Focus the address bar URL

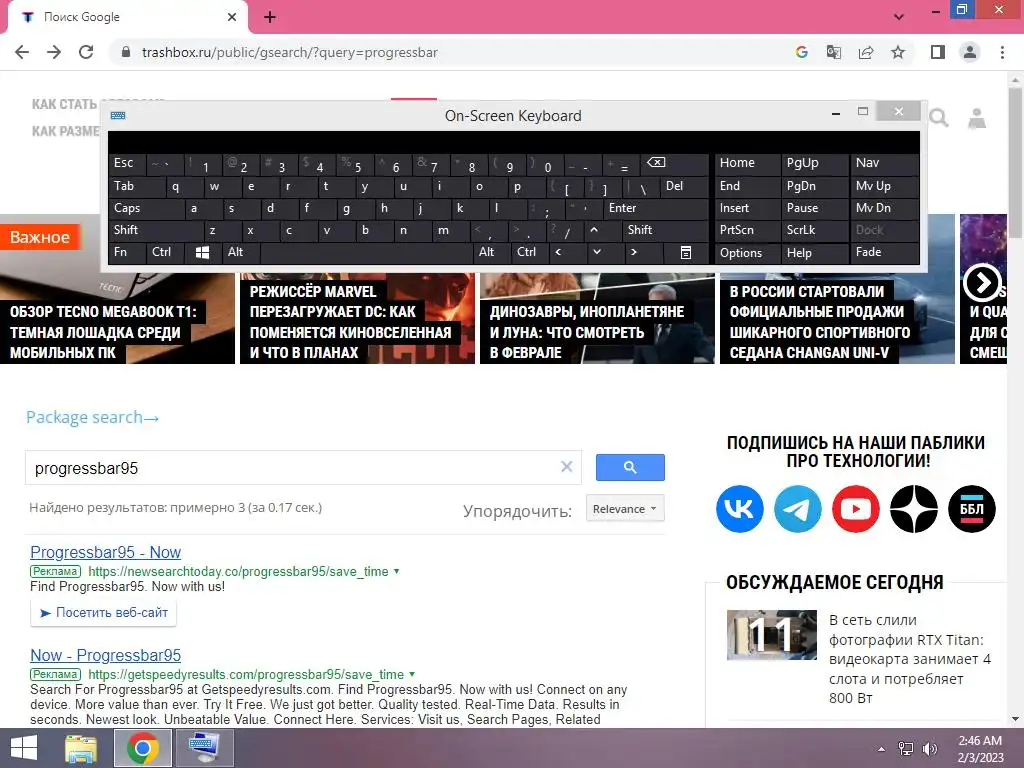click(x=289, y=52)
